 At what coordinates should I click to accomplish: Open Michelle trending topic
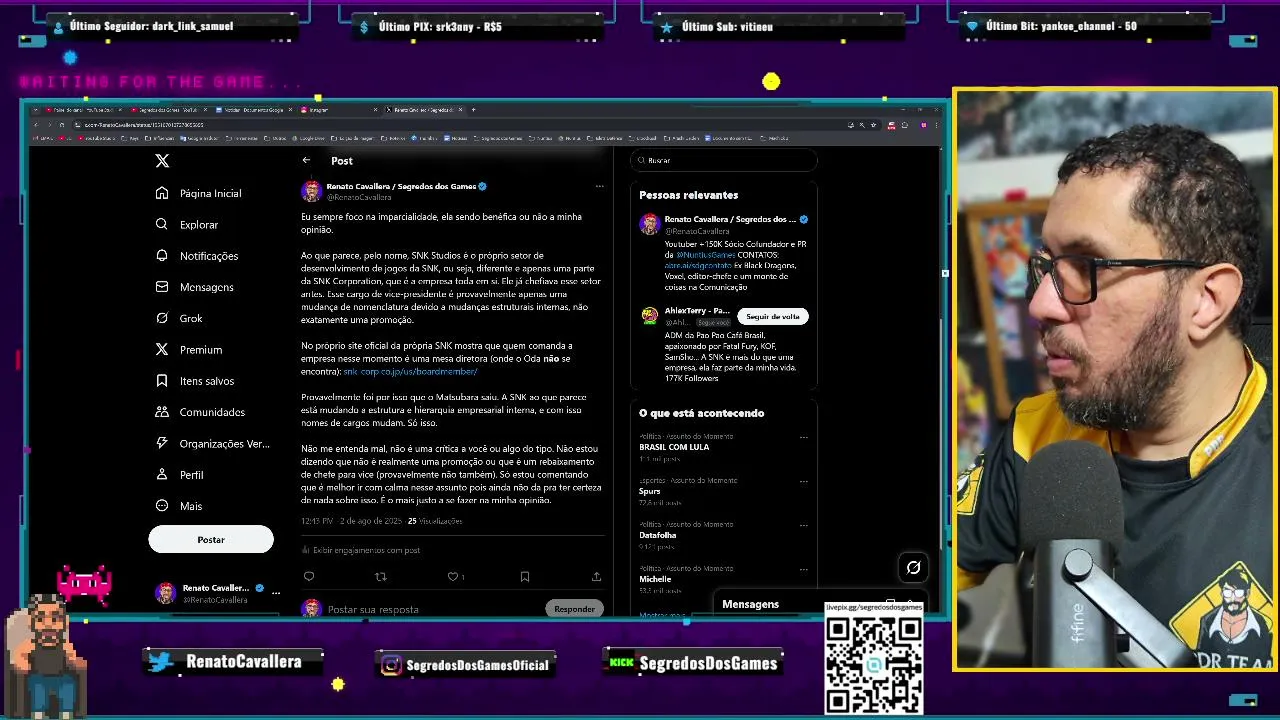[x=655, y=579]
